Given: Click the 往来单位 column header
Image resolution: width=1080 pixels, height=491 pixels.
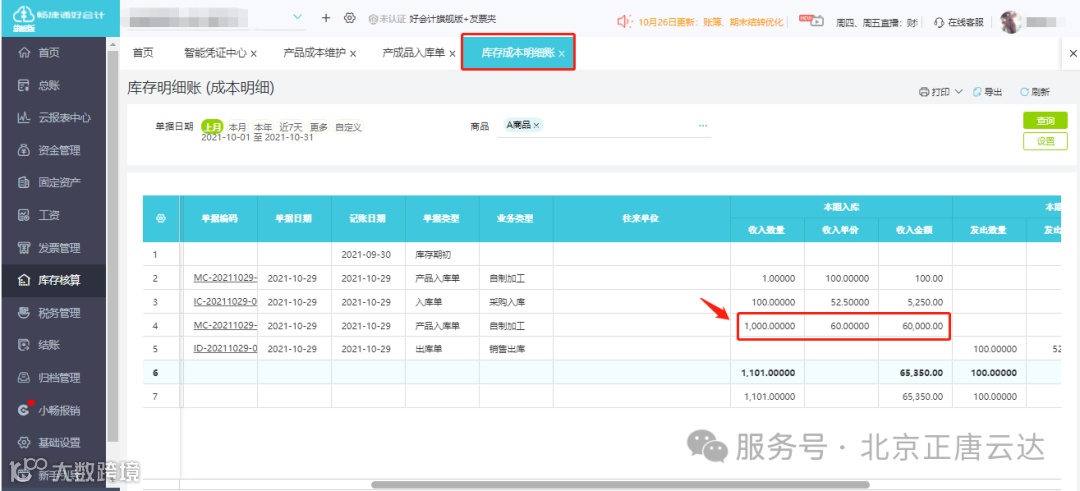Looking at the screenshot, I should [641, 218].
